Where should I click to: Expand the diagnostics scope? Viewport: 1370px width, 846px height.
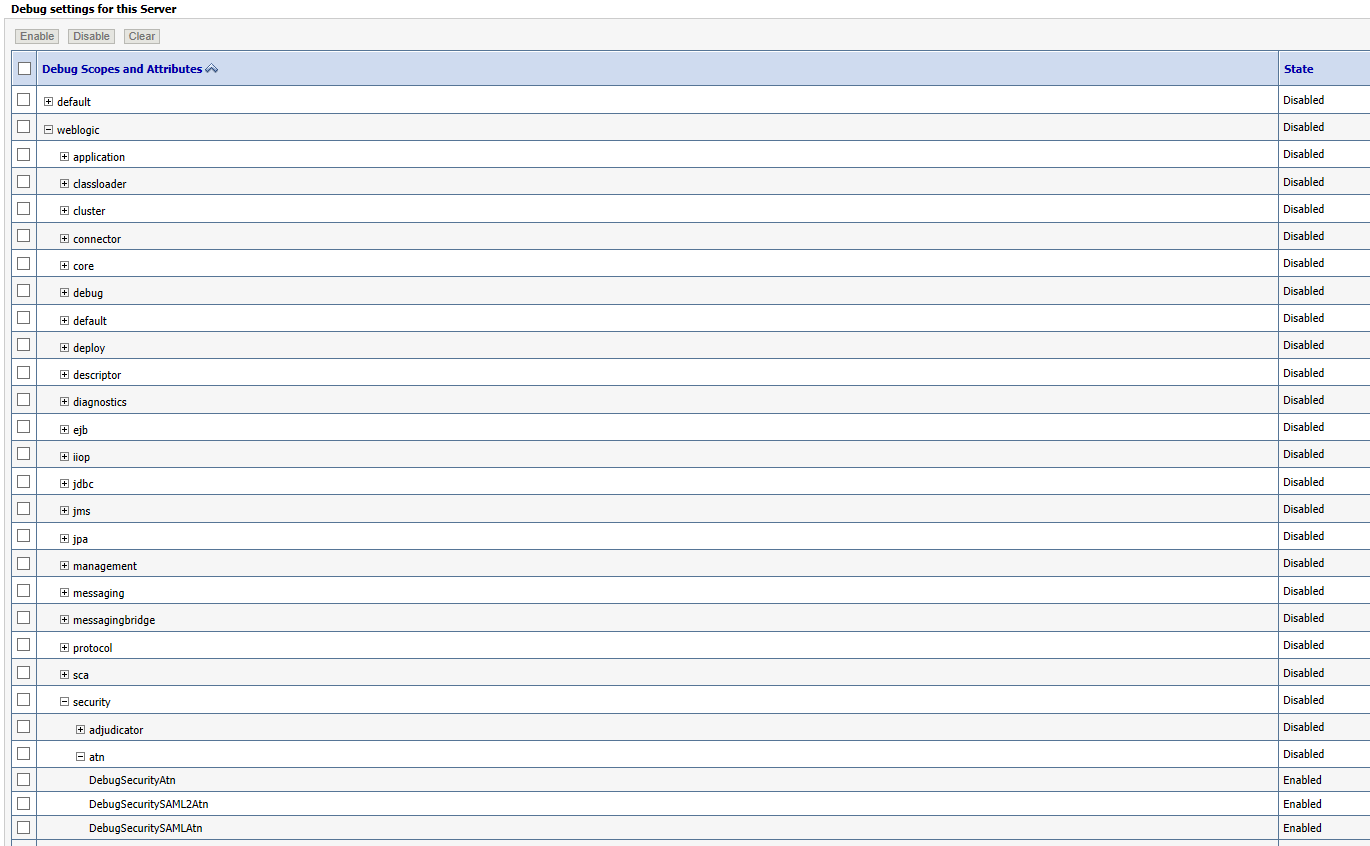point(64,402)
